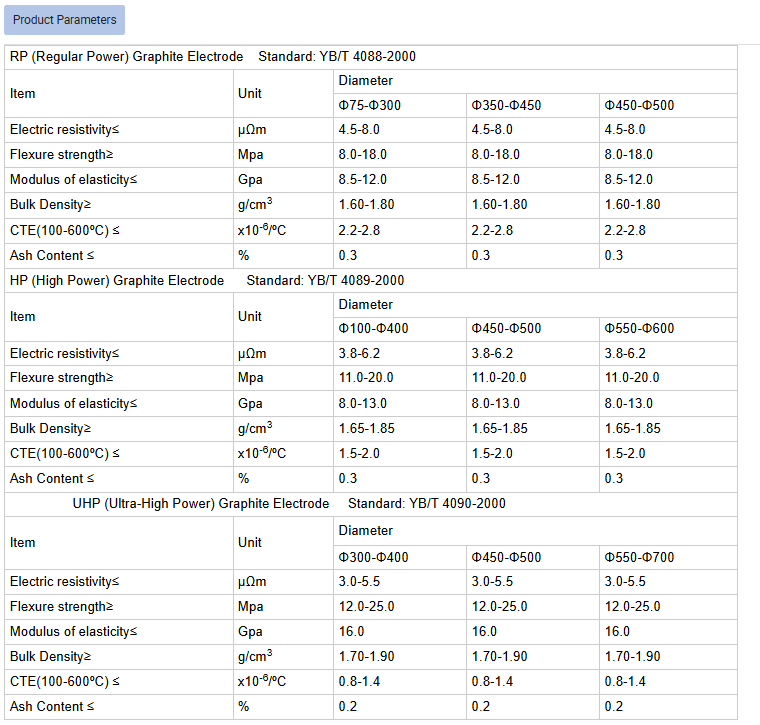Click the Φ300-Φ400 diameter column header
This screenshot has height=725, width=760.
click(x=373, y=556)
